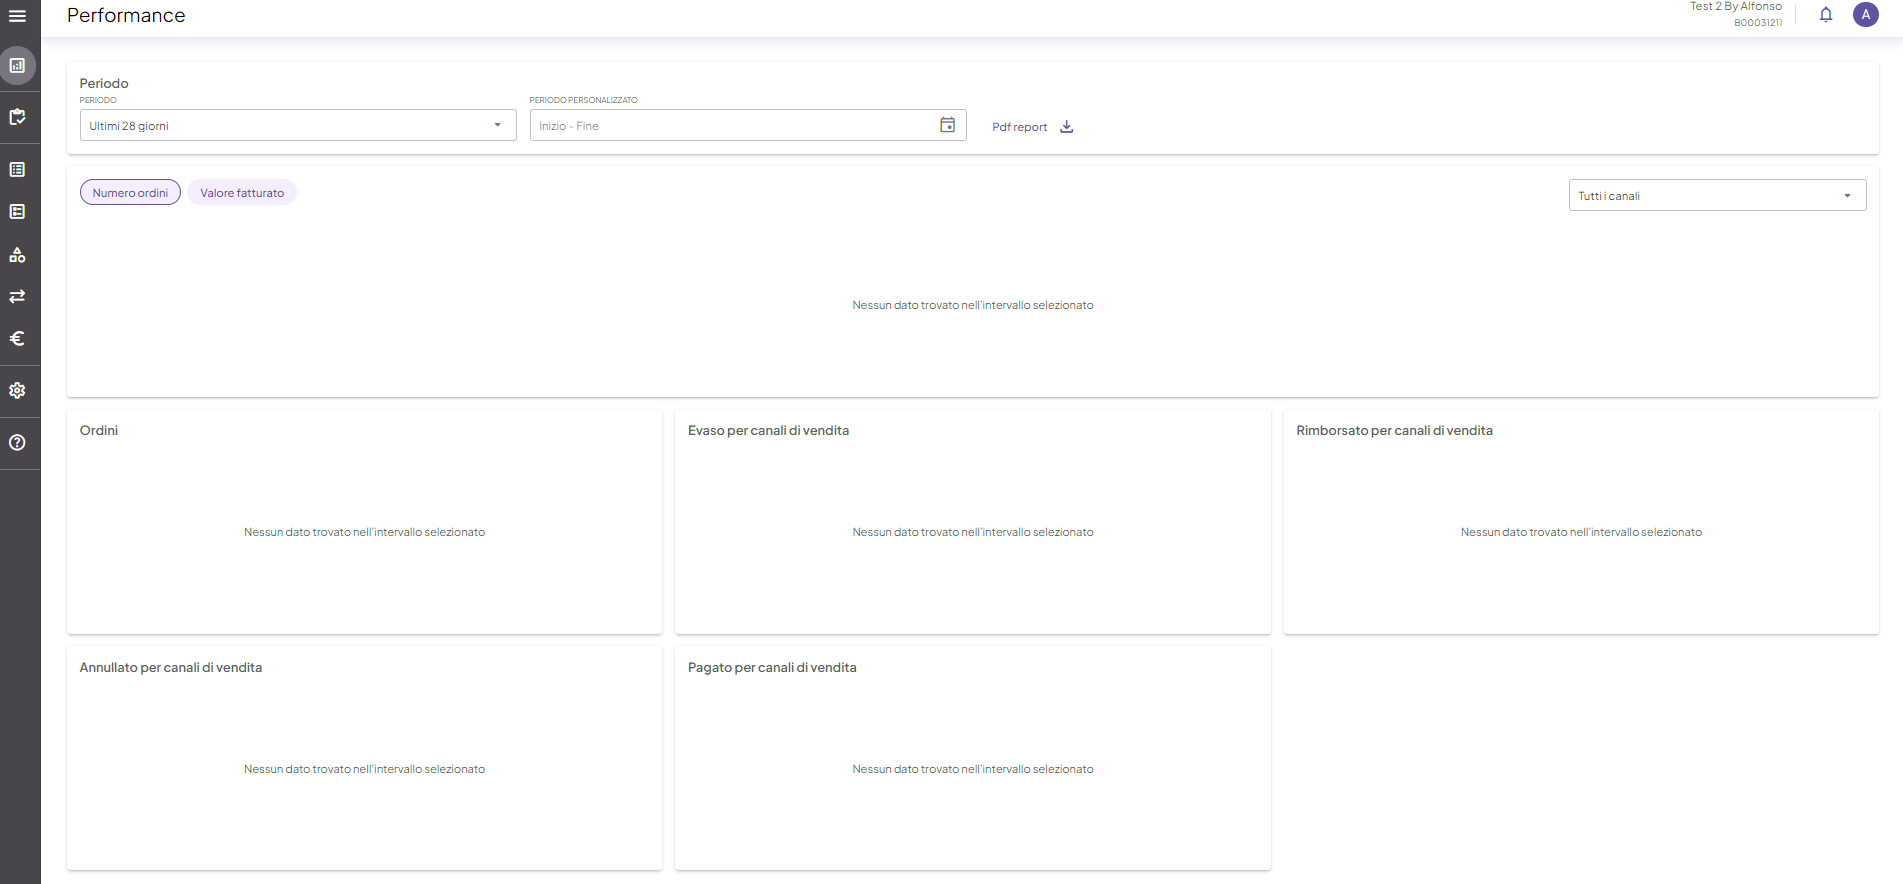
Task: Open the hamburger menu icon
Action: [x=17, y=16]
